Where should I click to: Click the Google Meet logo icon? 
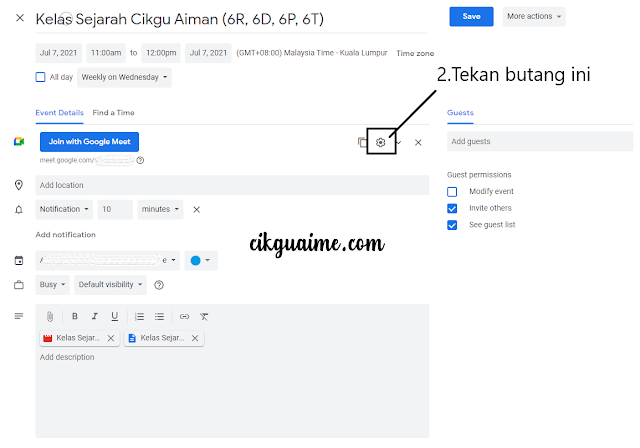(x=19, y=142)
